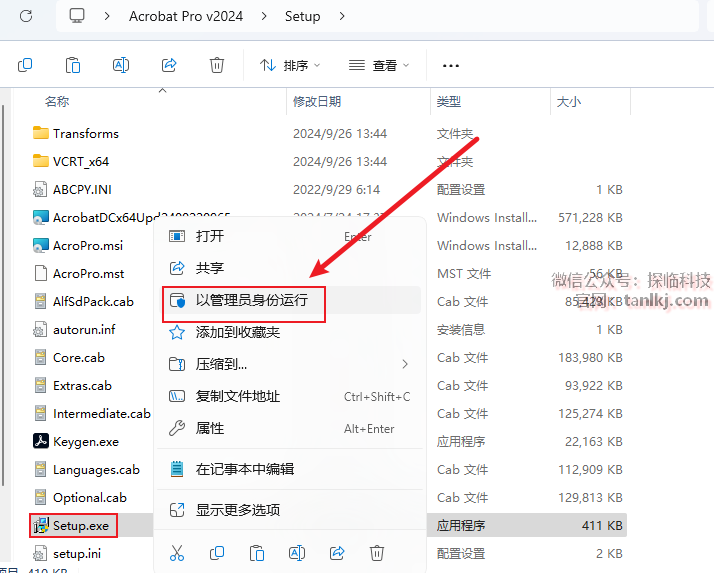Click the copy icon in the toolbar
Screen dimensions: 714x573
(x=25, y=65)
